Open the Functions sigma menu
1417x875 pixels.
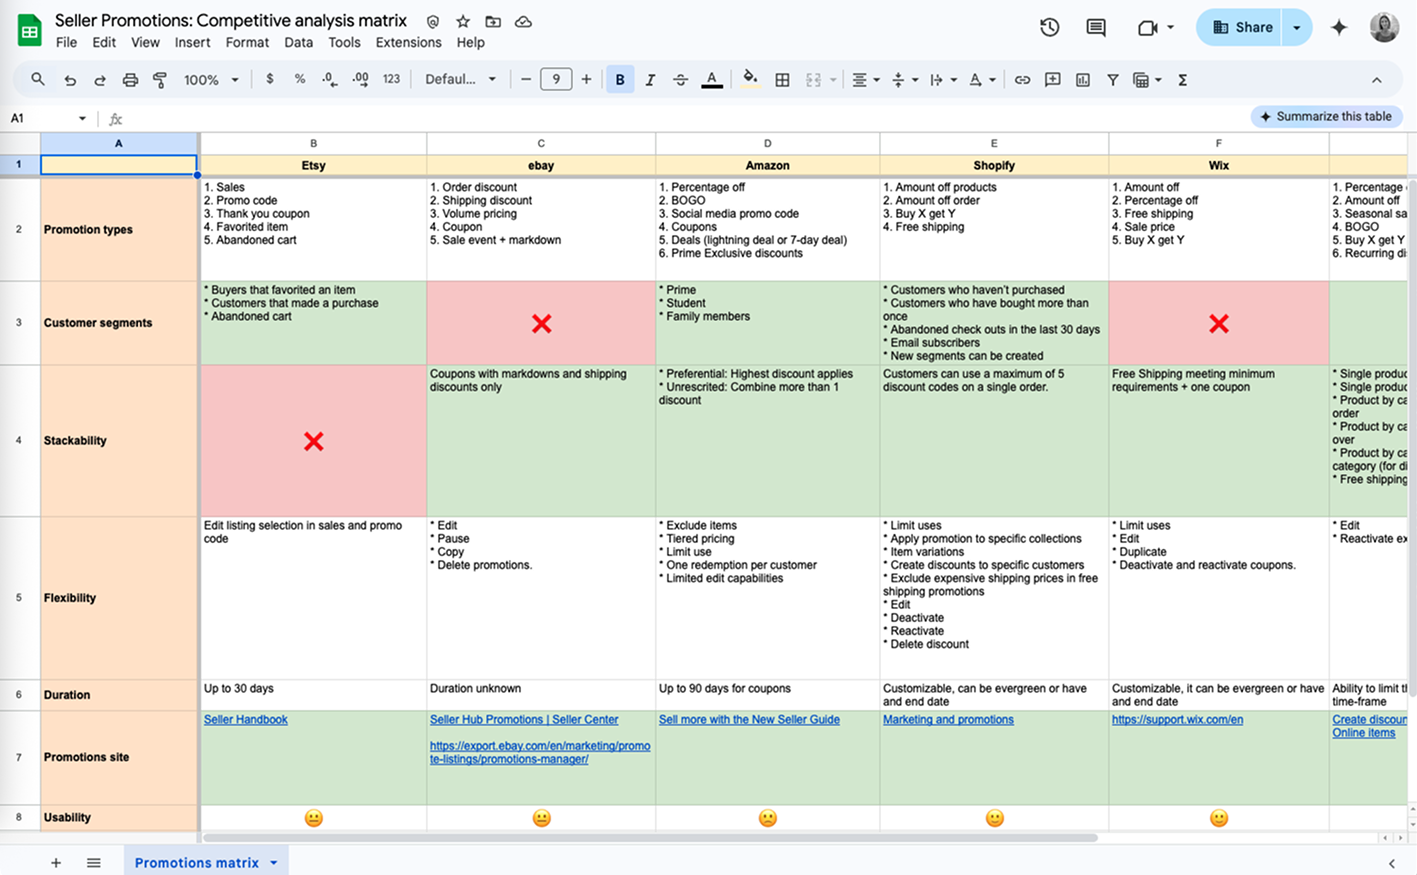[1182, 80]
